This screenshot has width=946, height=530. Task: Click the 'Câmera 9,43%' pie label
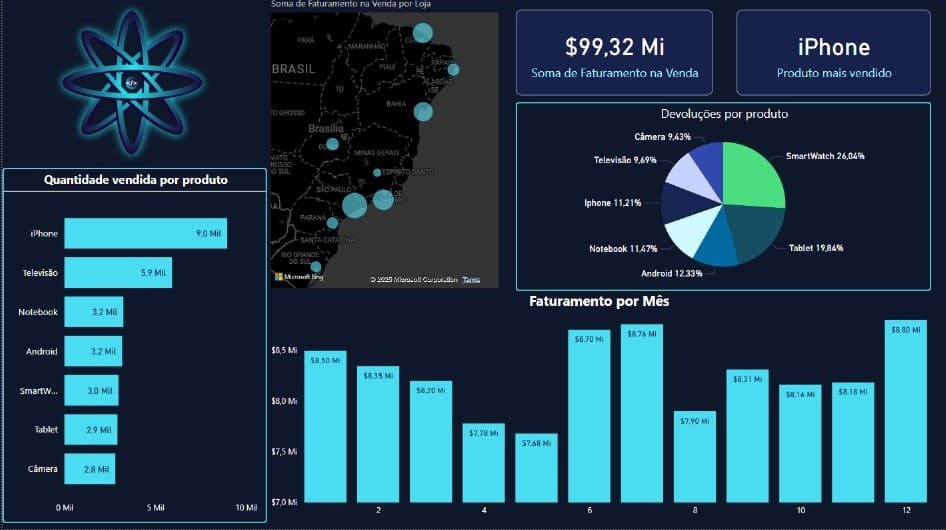[662, 137]
